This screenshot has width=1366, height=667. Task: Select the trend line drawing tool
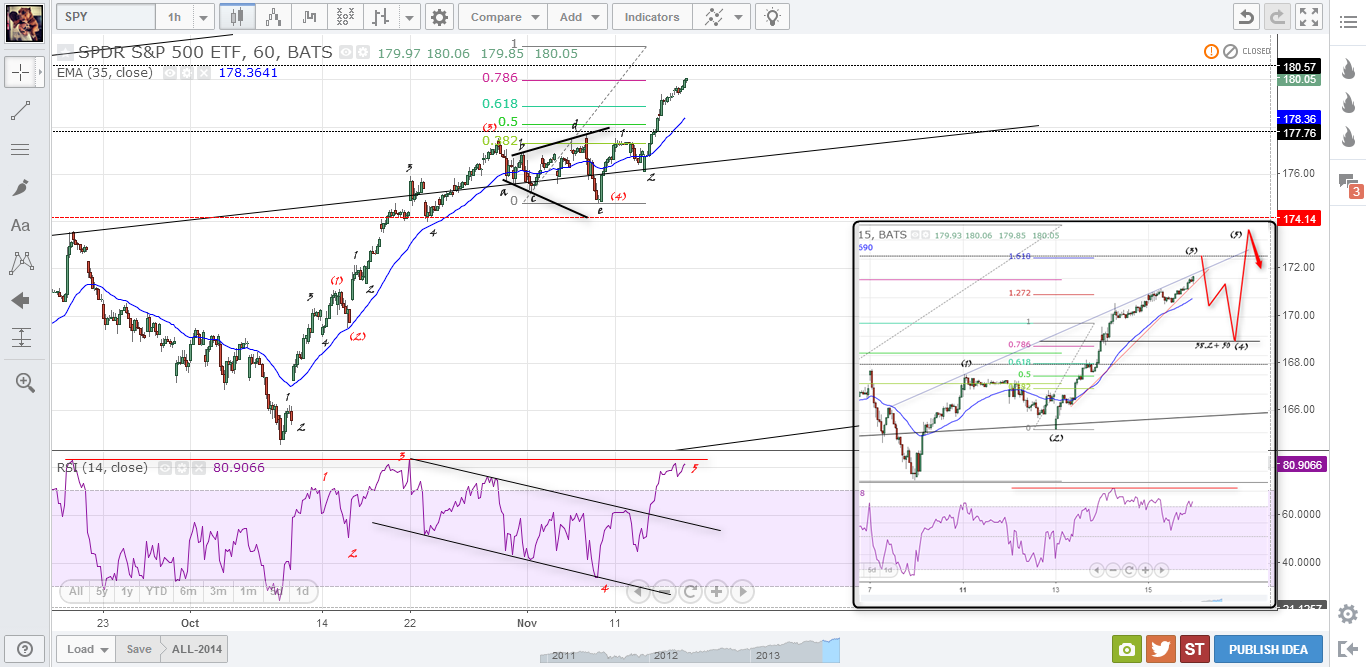pyautogui.click(x=21, y=111)
